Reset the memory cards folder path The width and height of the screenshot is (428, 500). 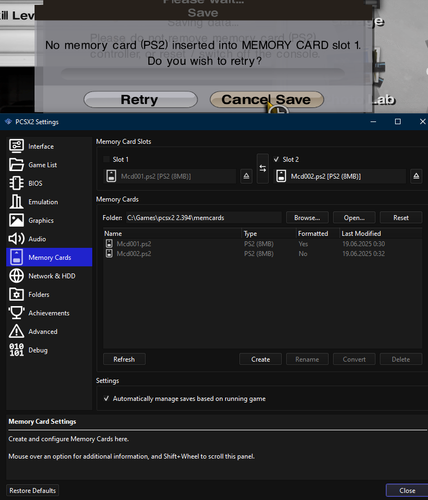[401, 218]
